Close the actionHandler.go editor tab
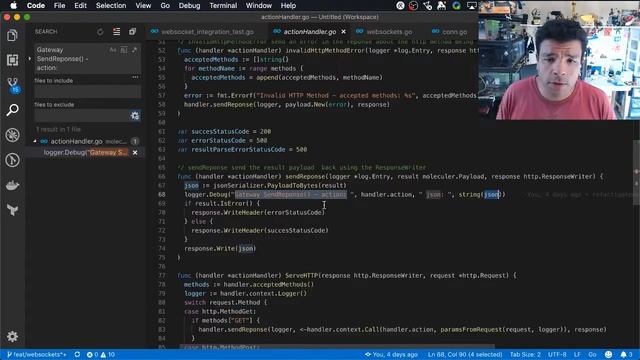Image resolution: width=640 pixels, height=360 pixels. pyautogui.click(x=343, y=31)
